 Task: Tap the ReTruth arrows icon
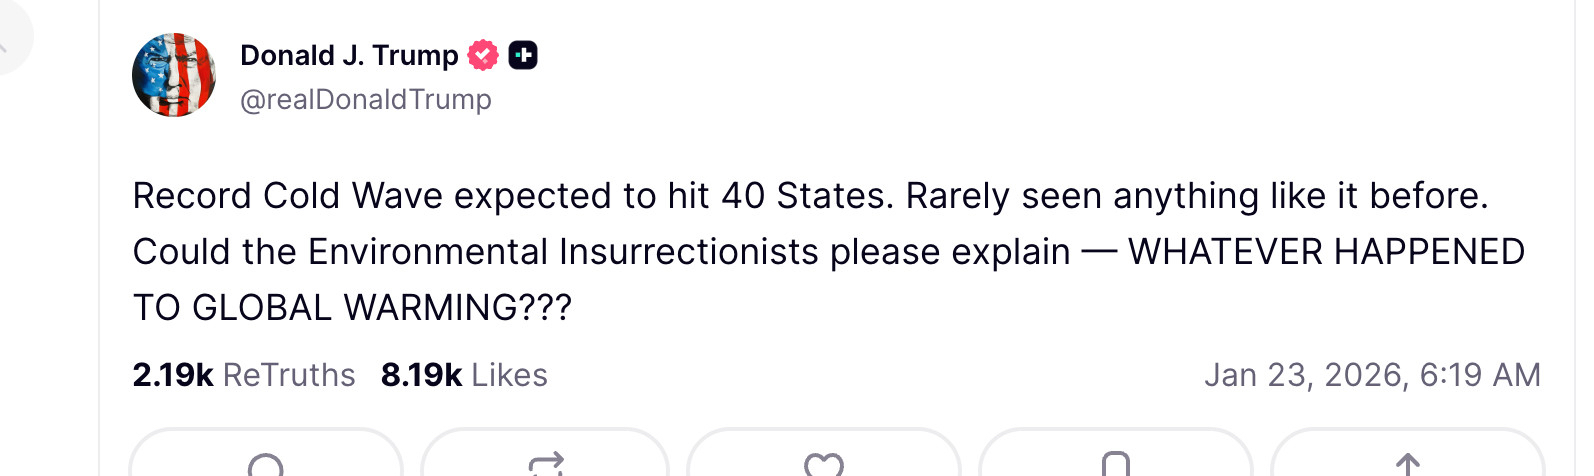pyautogui.click(x=545, y=464)
